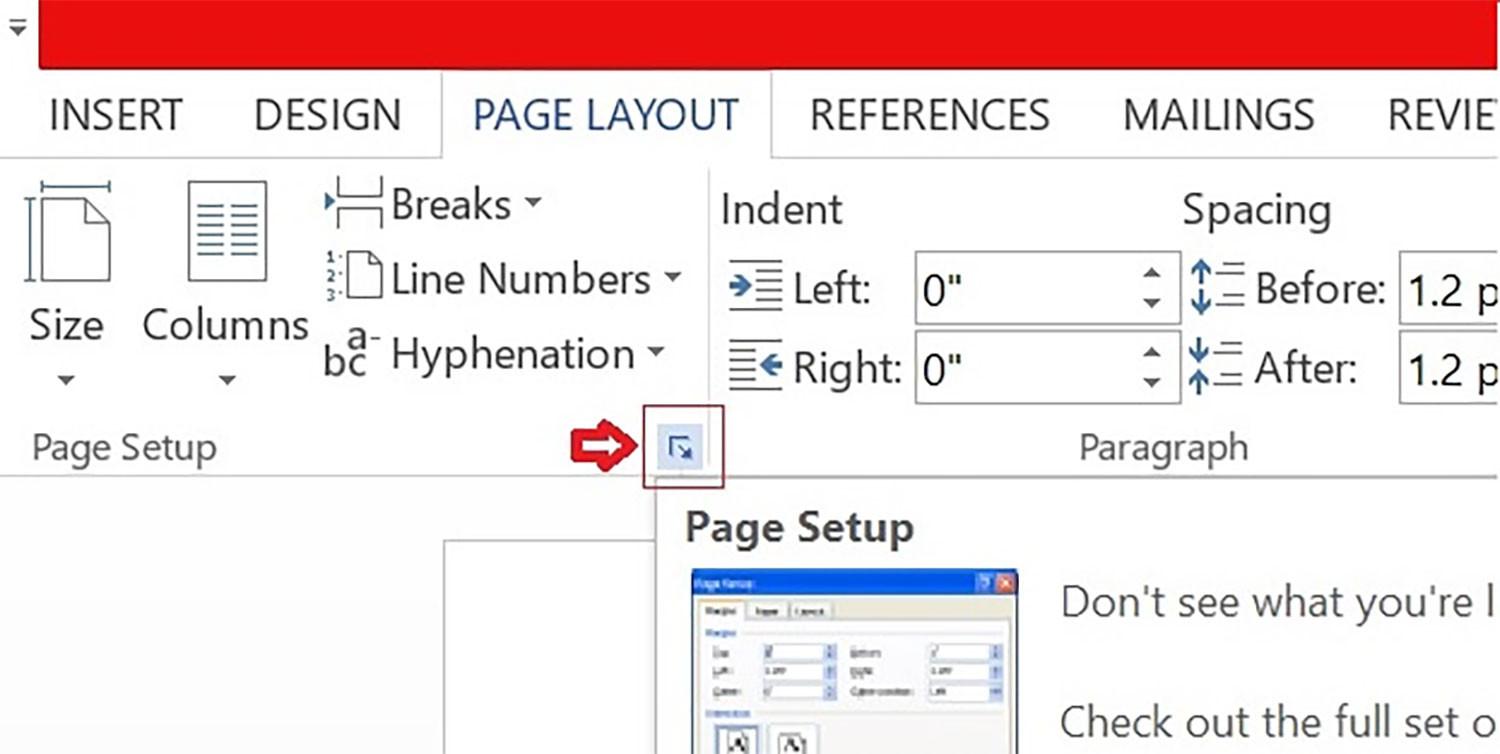Expand the Breaks dropdown menu
The image size is (1500, 754).
point(533,203)
